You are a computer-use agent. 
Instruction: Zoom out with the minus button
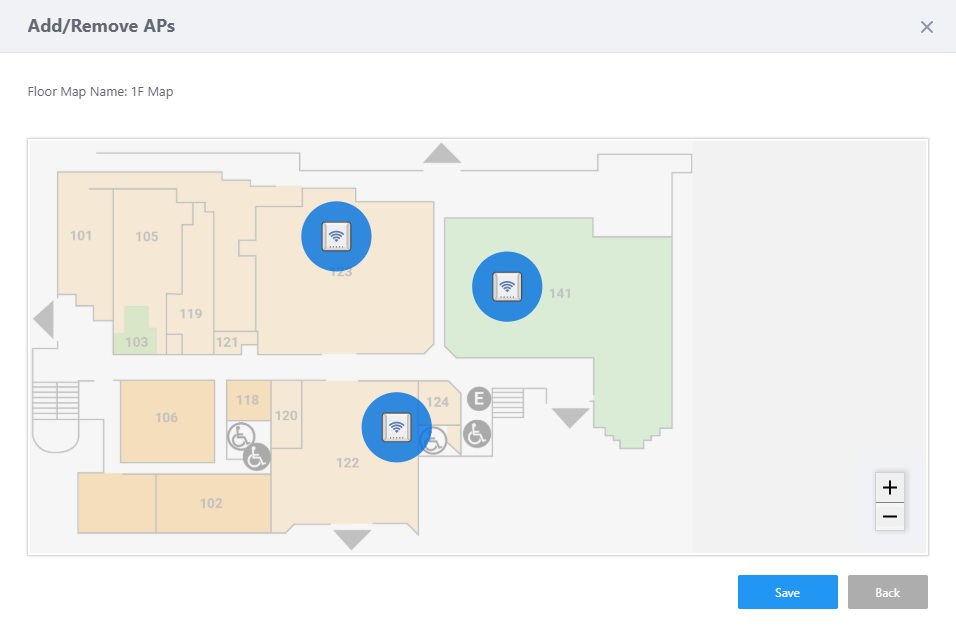(890, 516)
